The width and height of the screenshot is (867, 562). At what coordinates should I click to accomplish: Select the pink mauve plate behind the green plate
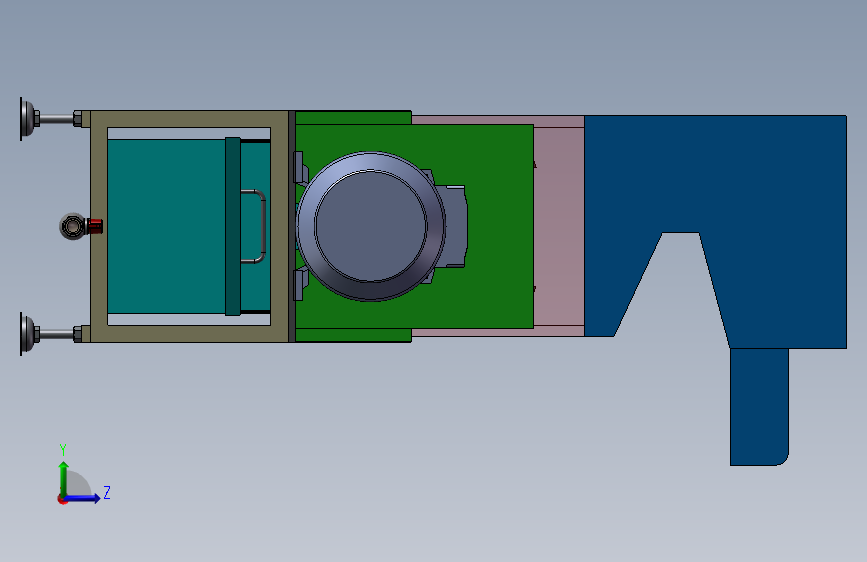tap(558, 227)
